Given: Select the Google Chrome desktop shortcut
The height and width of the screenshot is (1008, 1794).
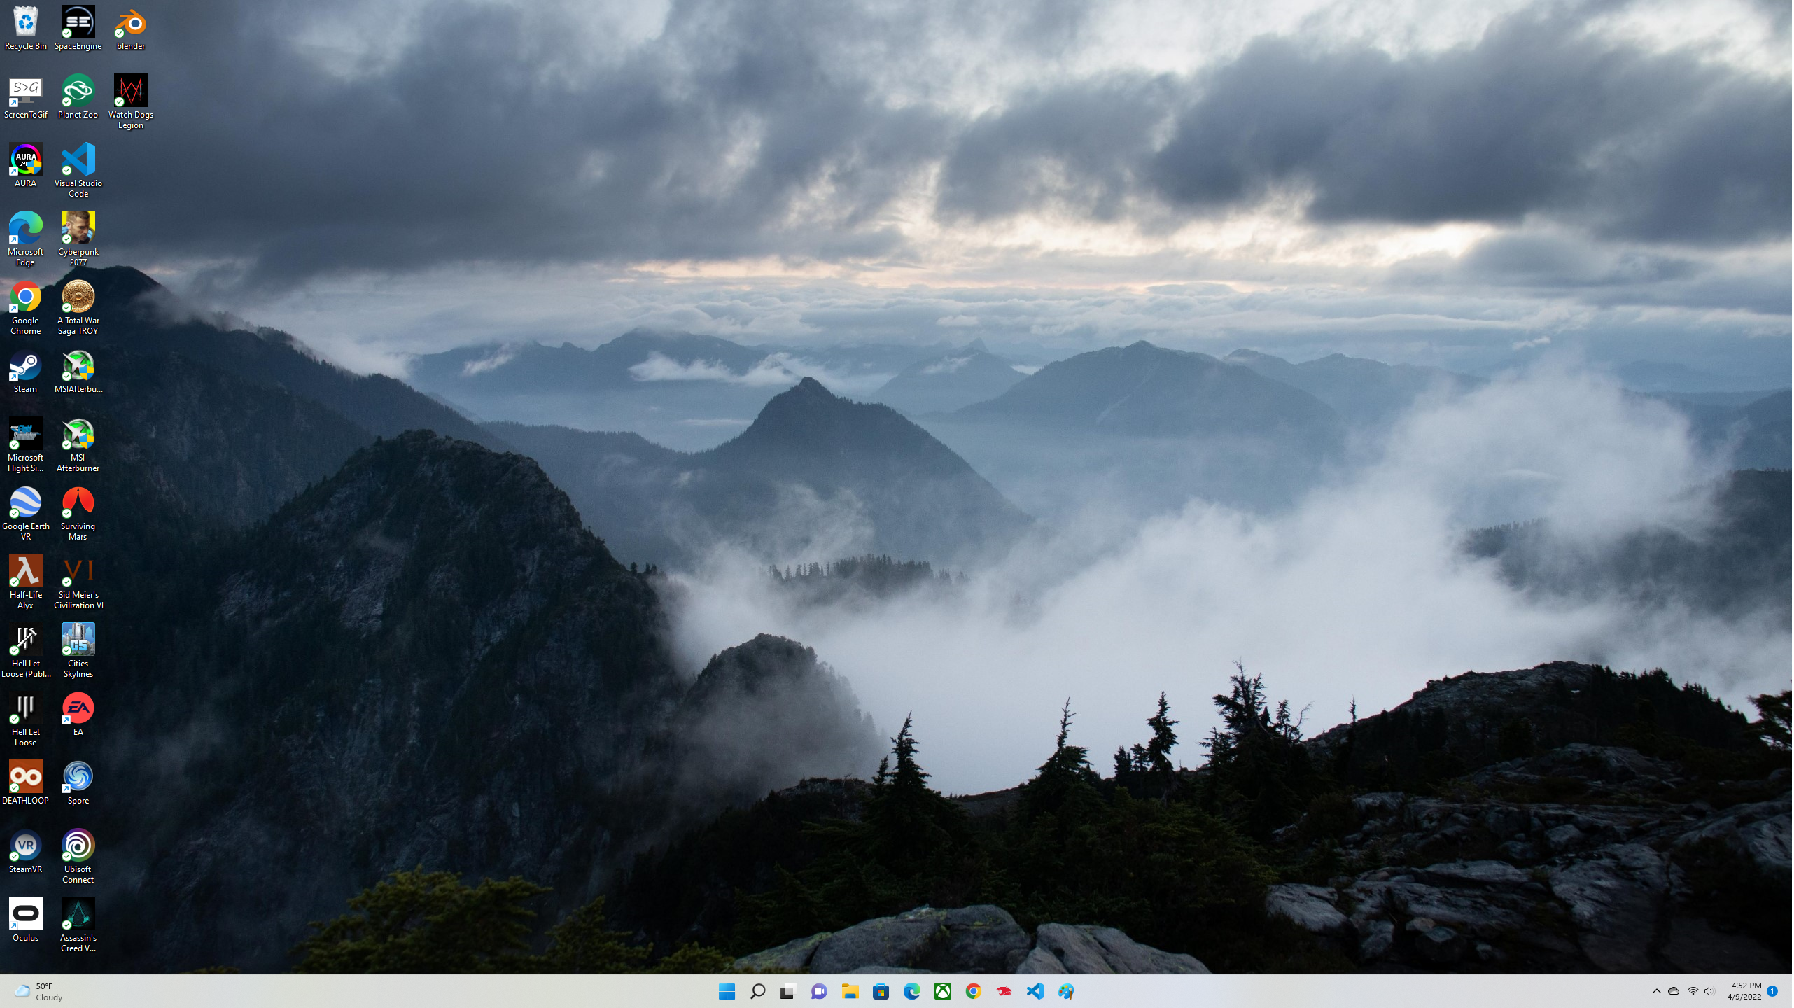Looking at the screenshot, I should tap(25, 308).
